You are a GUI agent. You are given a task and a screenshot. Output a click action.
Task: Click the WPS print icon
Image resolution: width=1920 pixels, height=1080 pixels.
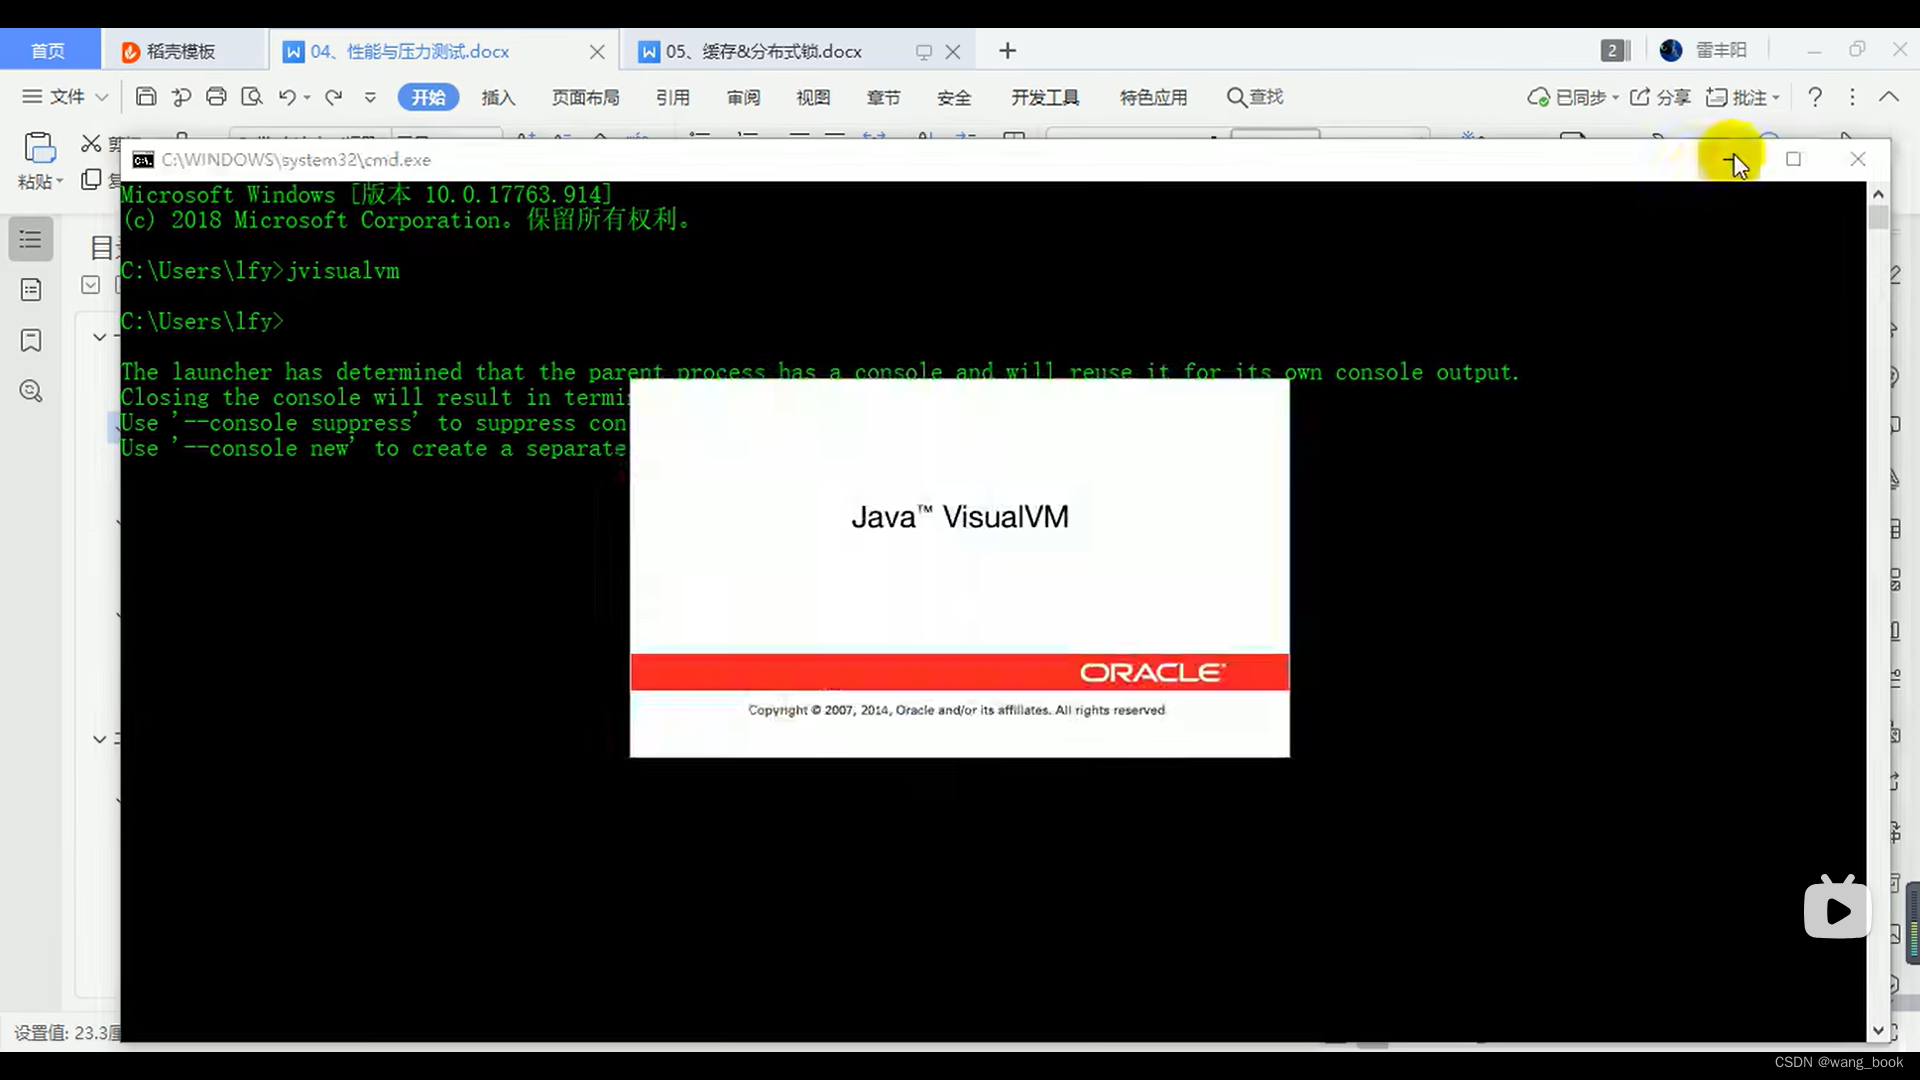(216, 97)
